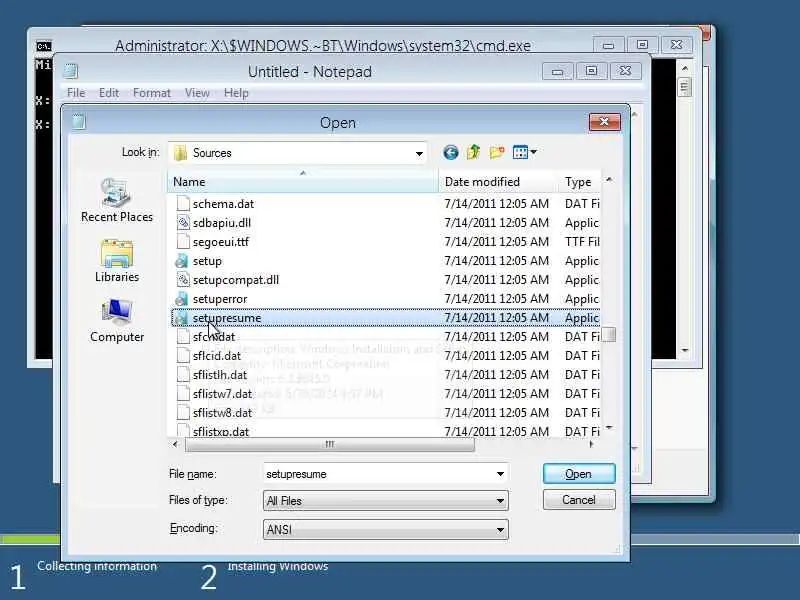Select the sflistw7.dat file icon
The width and height of the screenshot is (800, 600).
click(x=183, y=393)
